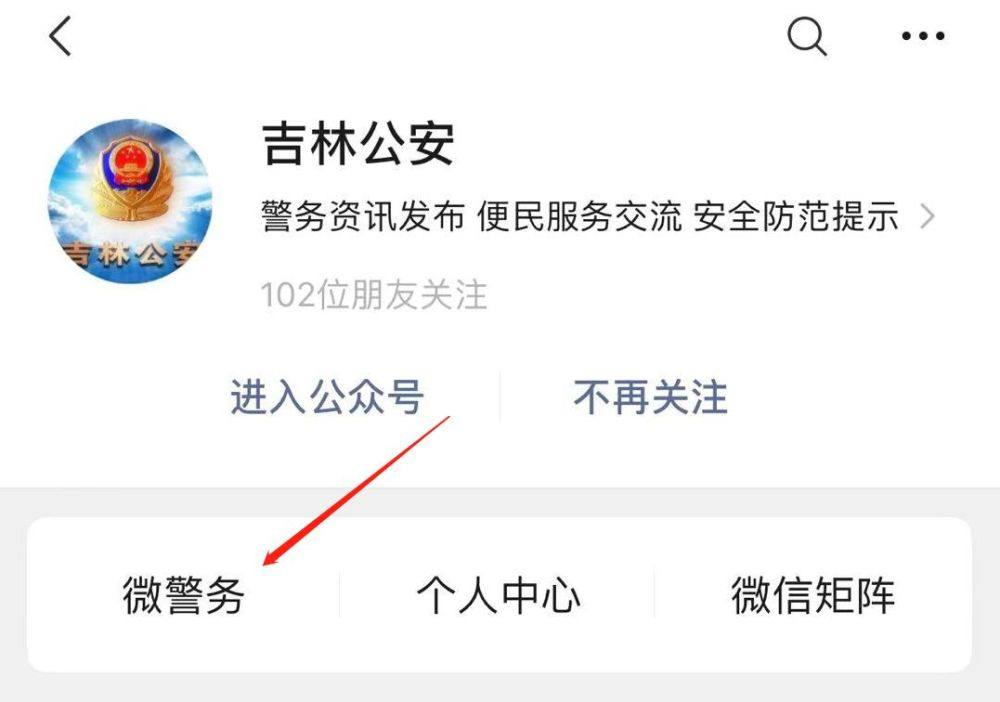Tap the 吉林公安 banner inside the avatar
Screen dimensions: 1000x702
(x=131, y=254)
